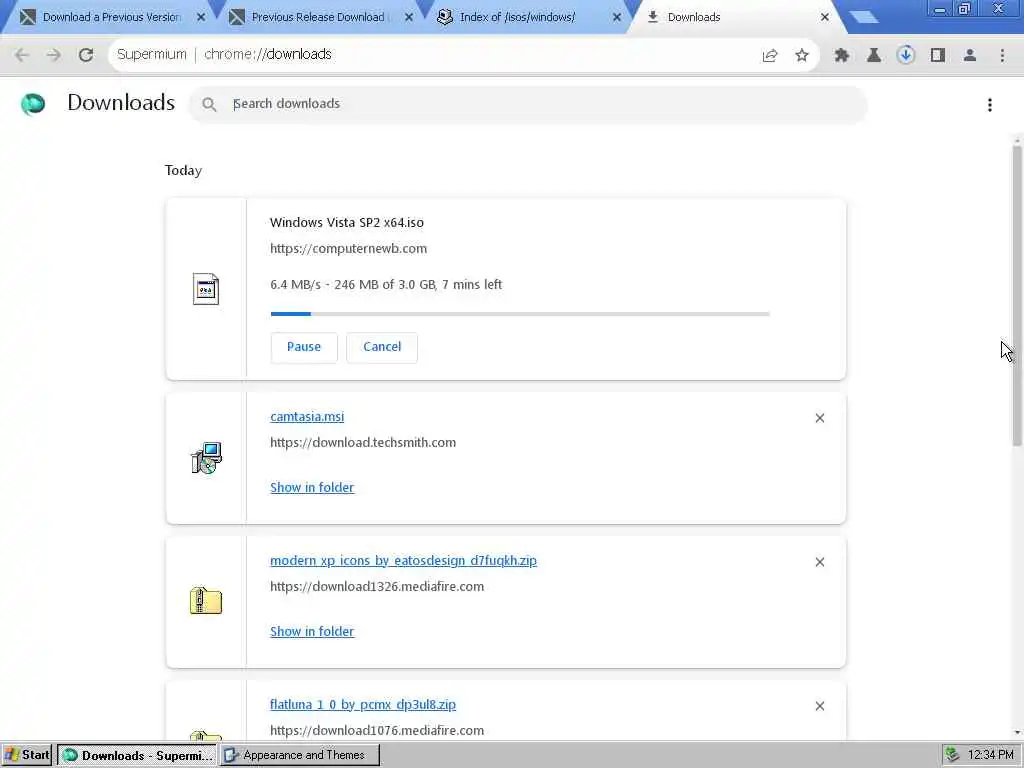This screenshot has height=768, width=1024.
Task: Click the camtasia.msi installer icon
Action: click(206, 458)
